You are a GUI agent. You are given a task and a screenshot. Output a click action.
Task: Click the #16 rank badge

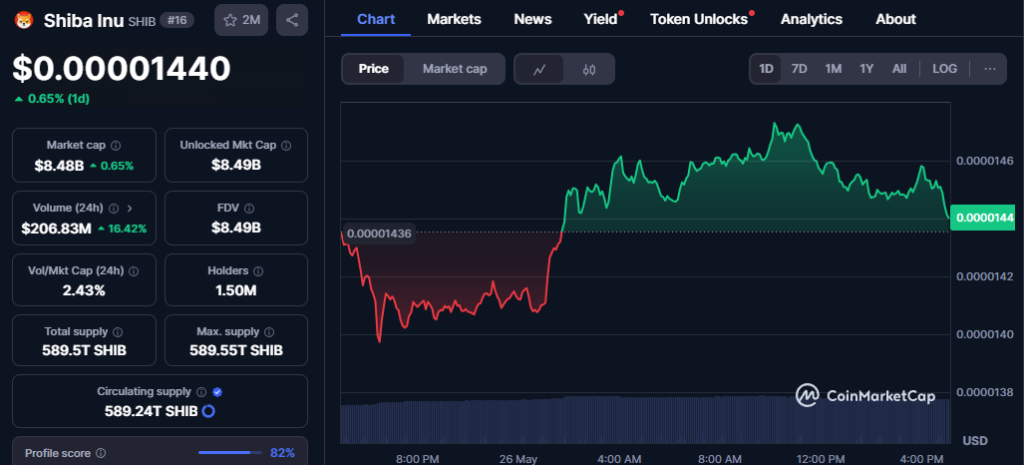click(x=176, y=20)
